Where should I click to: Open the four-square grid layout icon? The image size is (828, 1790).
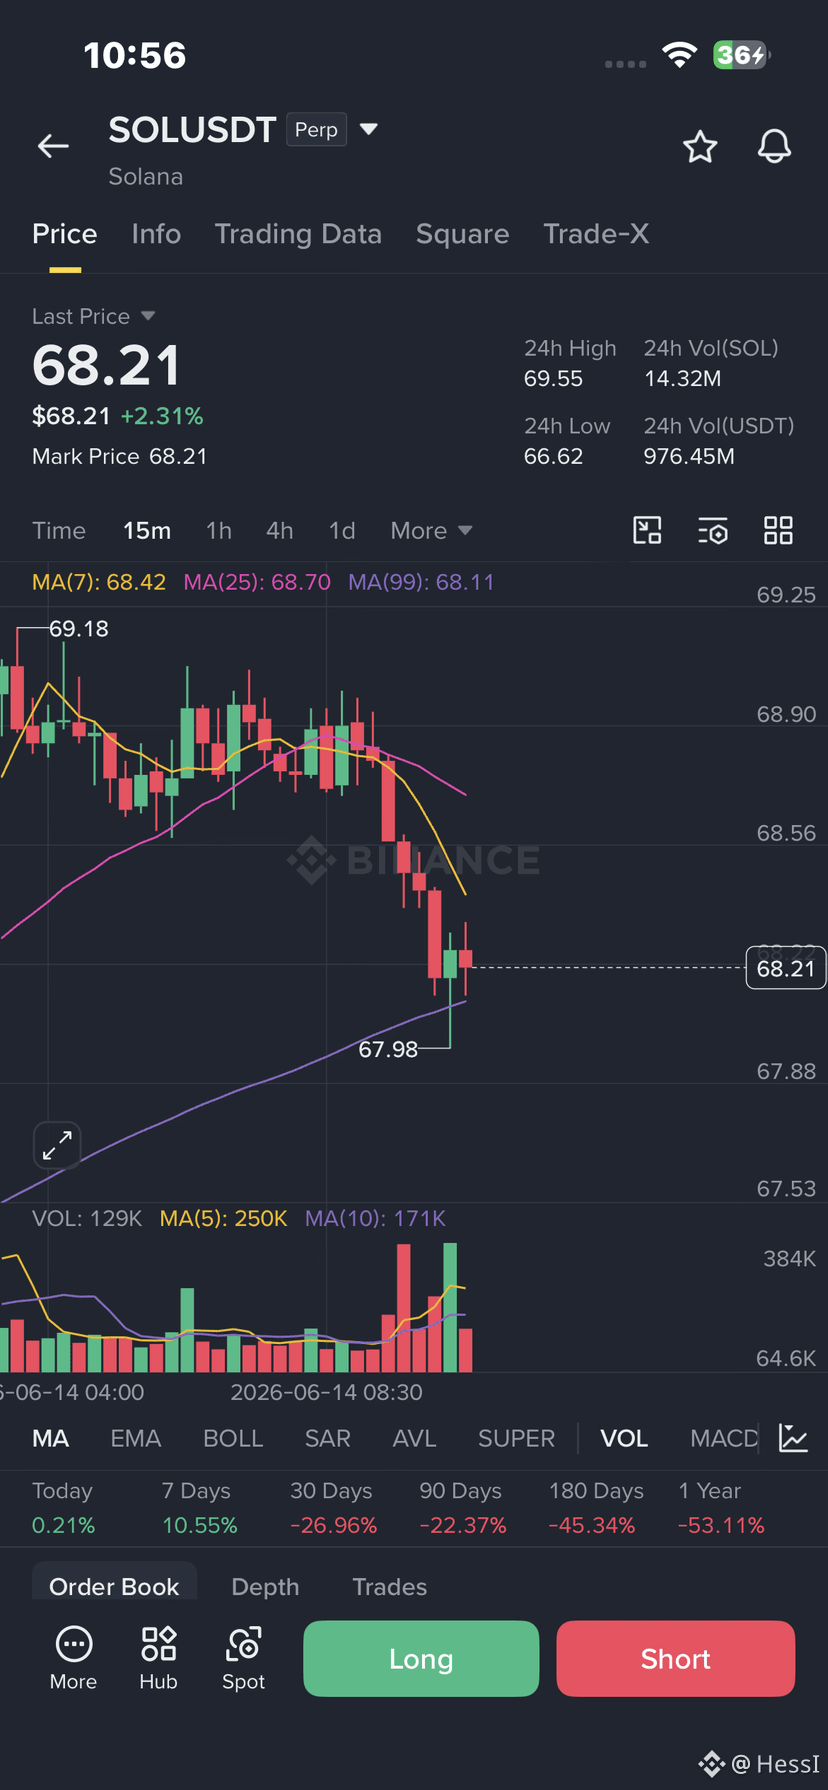coord(778,530)
